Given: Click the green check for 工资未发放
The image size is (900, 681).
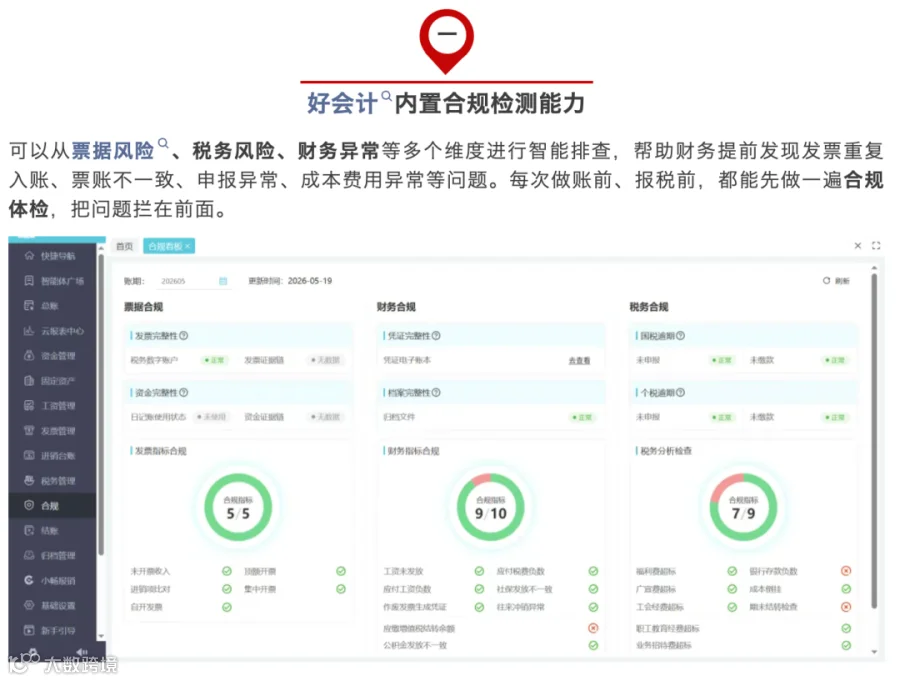Looking at the screenshot, I should pos(479,571).
